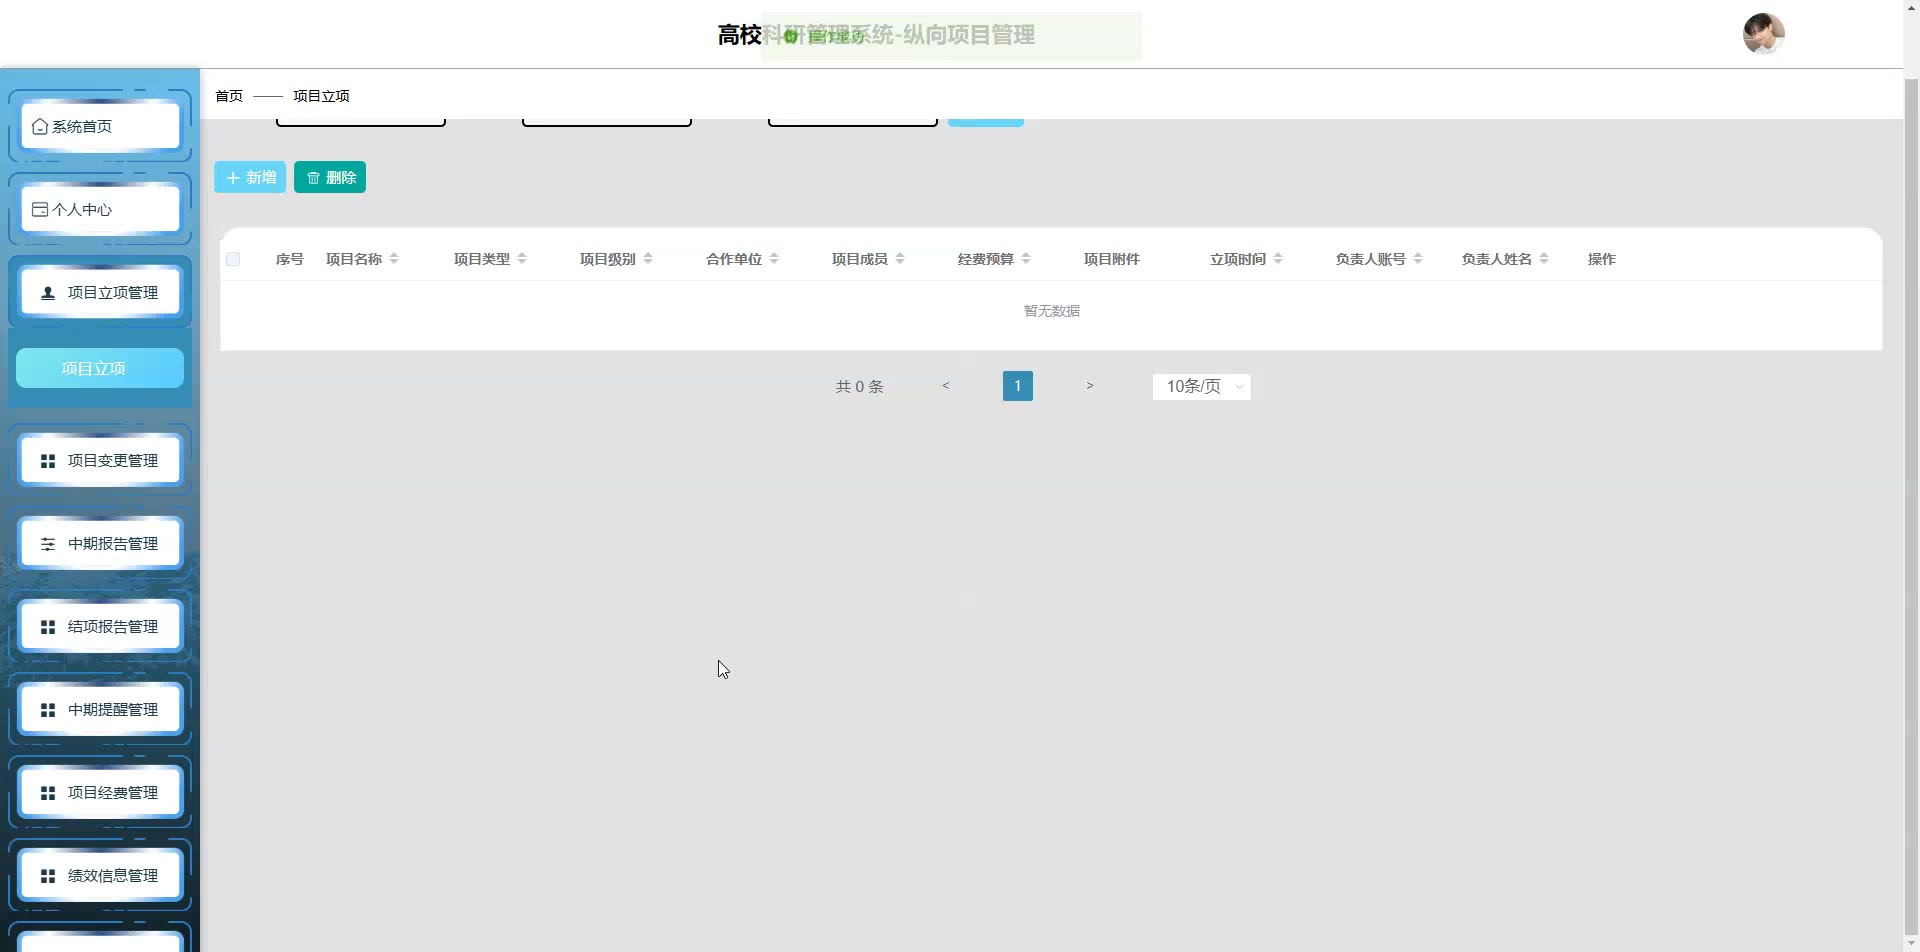
Task: Sort the table by 项目成员 caret icon
Action: click(900, 259)
